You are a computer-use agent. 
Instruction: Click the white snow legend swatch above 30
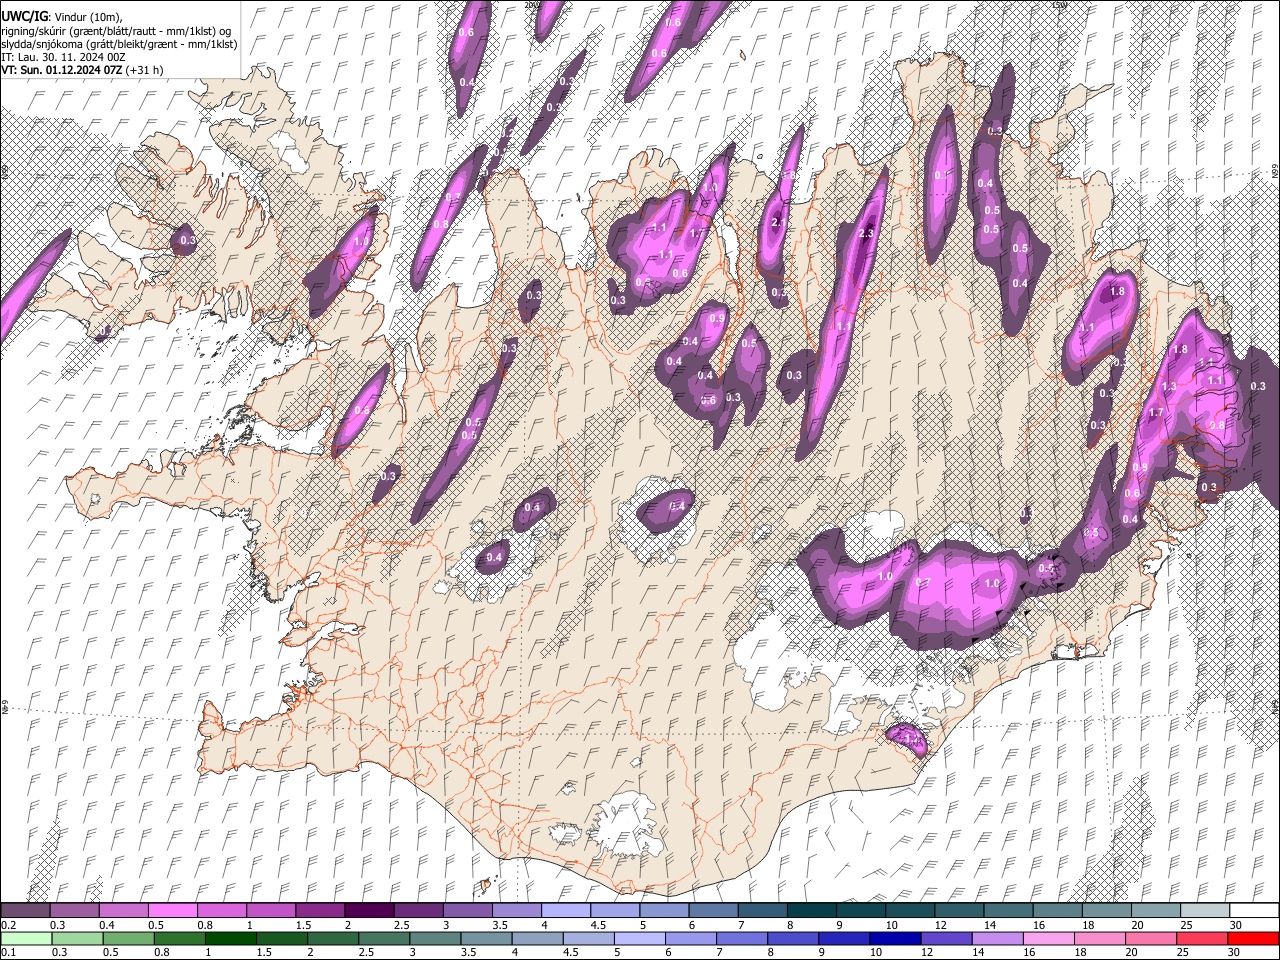pyautogui.click(x=1253, y=910)
